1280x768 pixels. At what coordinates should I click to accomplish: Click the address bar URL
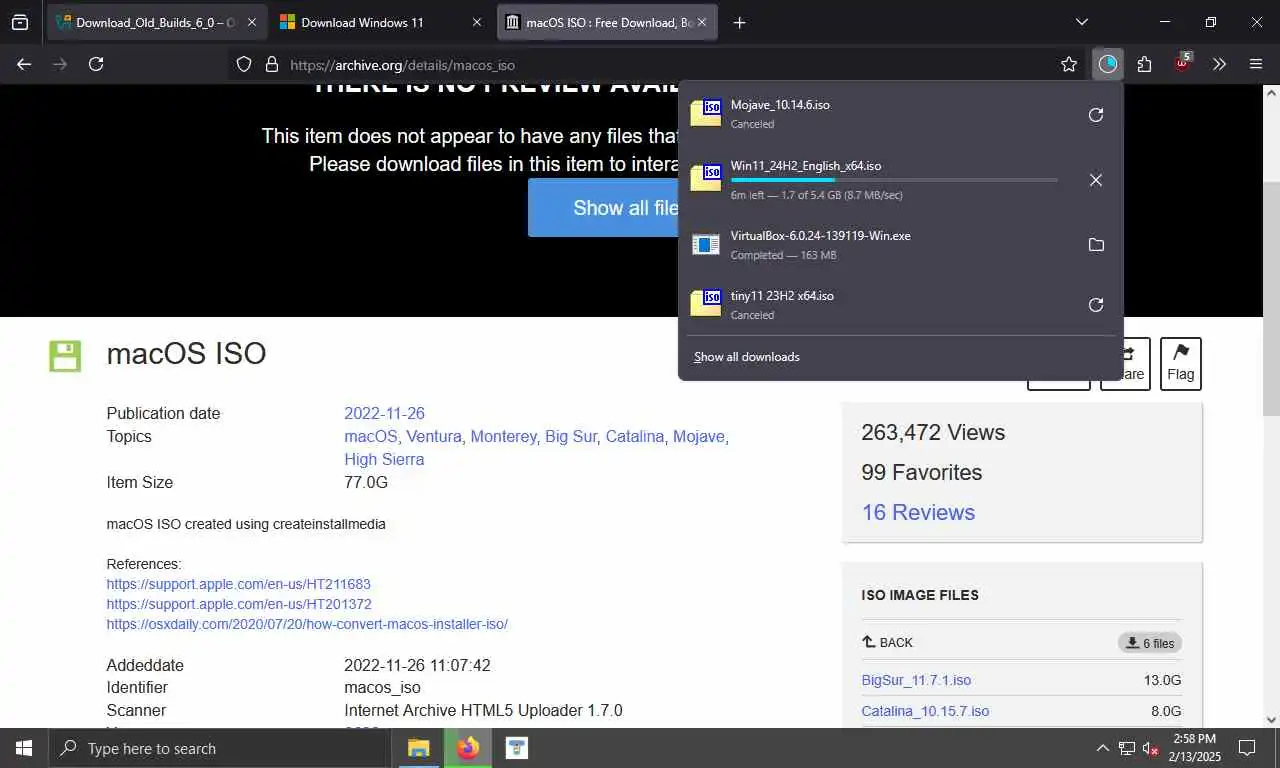click(x=402, y=65)
